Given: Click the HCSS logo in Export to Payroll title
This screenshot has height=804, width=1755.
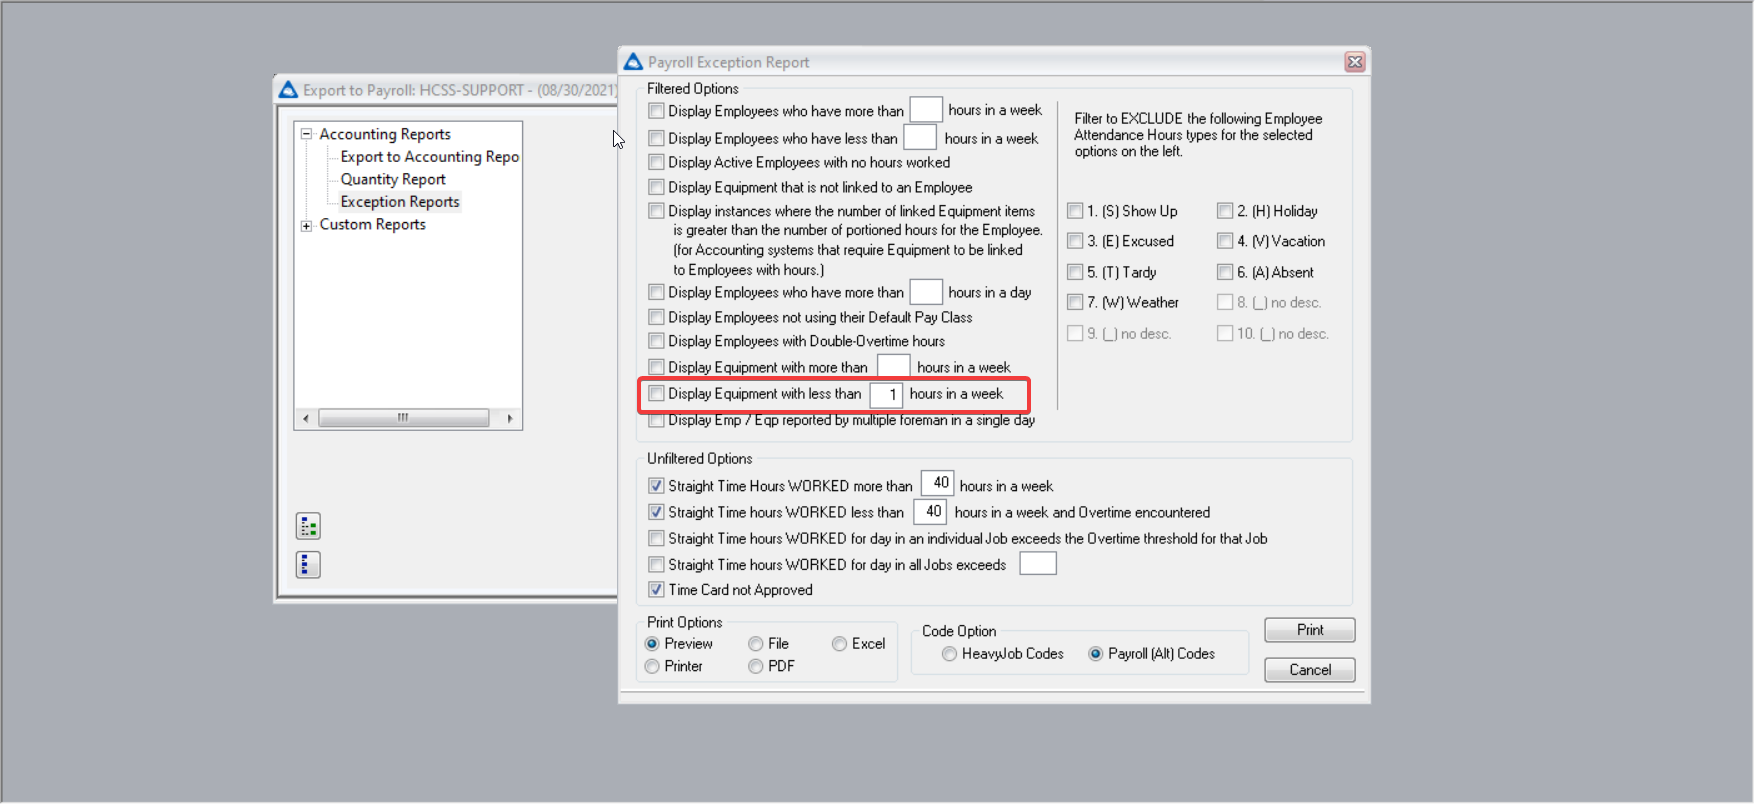Looking at the screenshot, I should tap(288, 90).
